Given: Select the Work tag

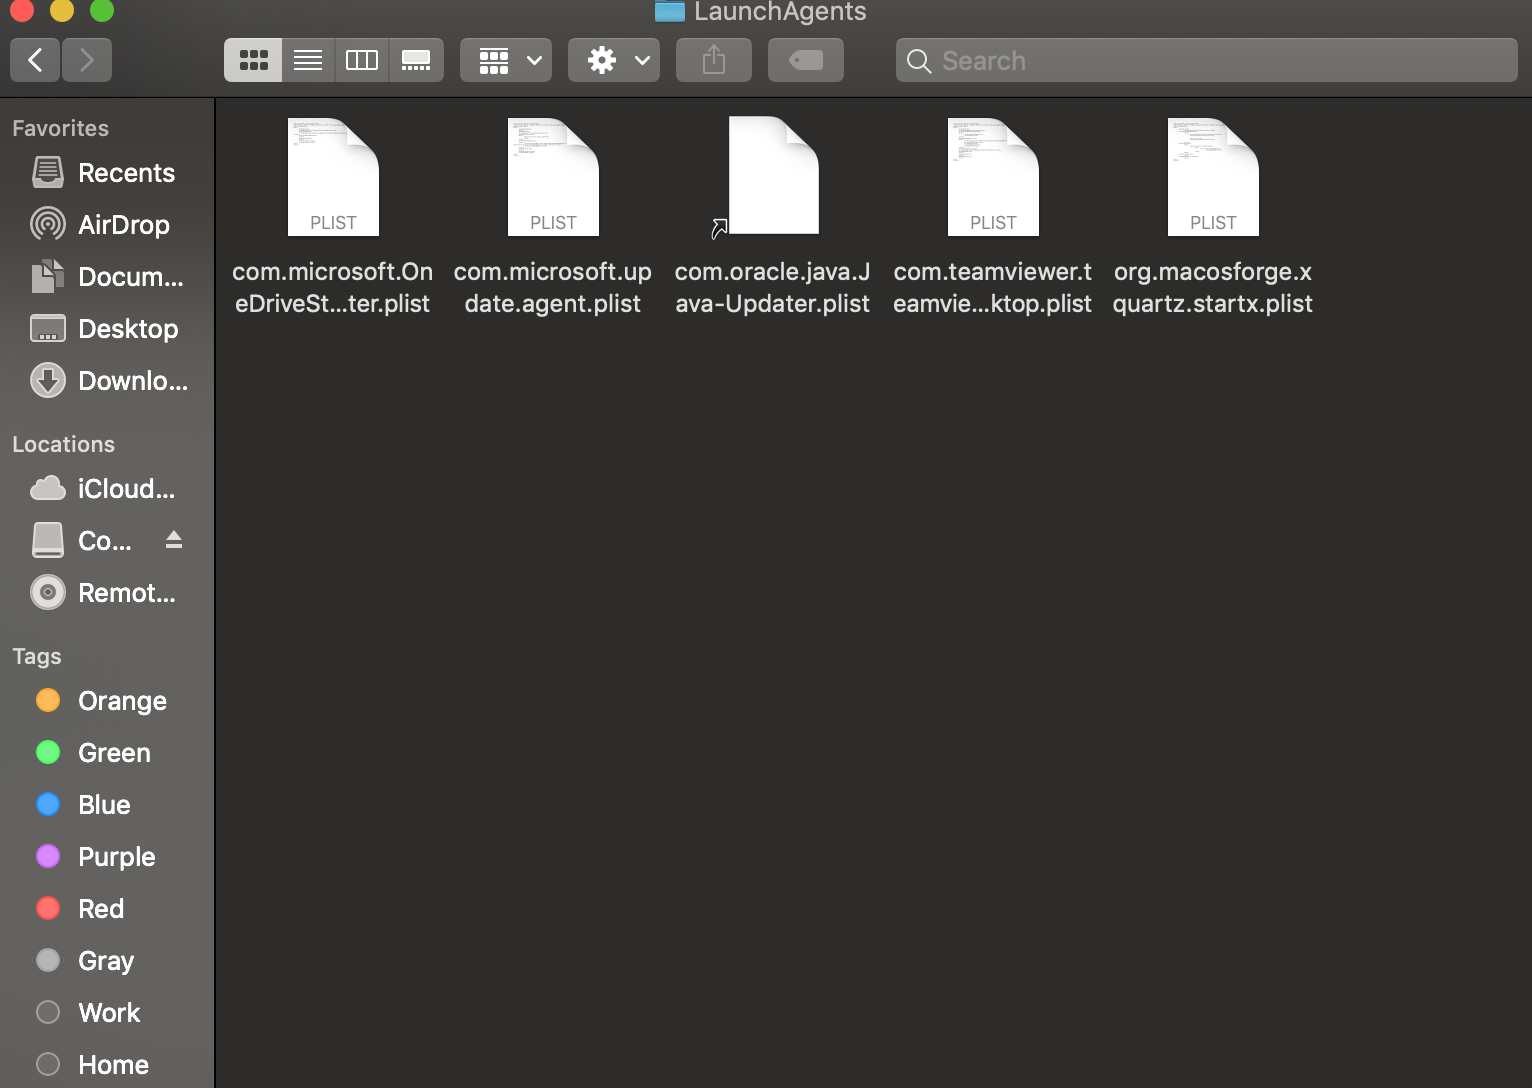Looking at the screenshot, I should (x=47, y=1012).
